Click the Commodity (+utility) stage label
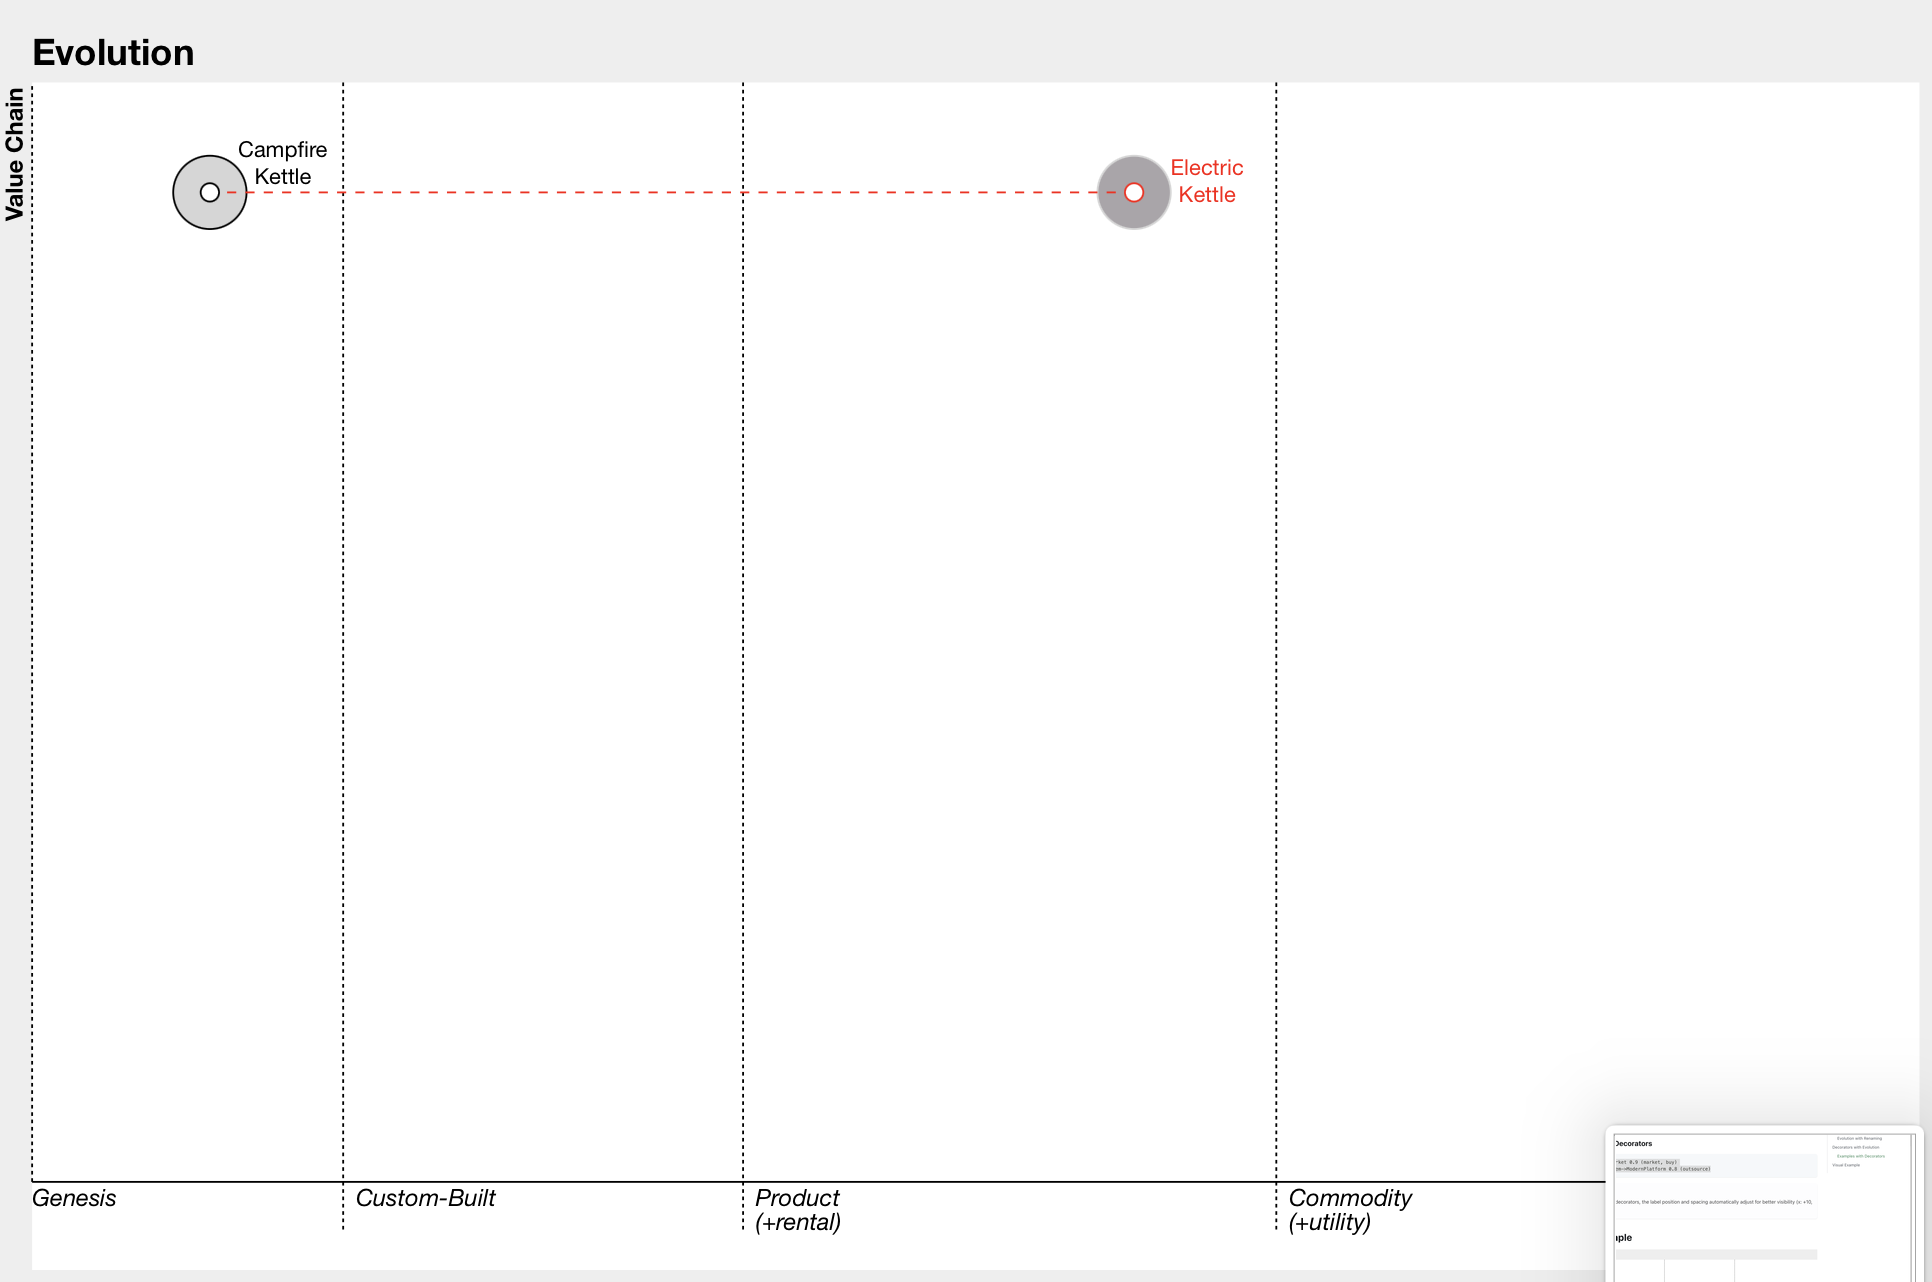 (1350, 1210)
